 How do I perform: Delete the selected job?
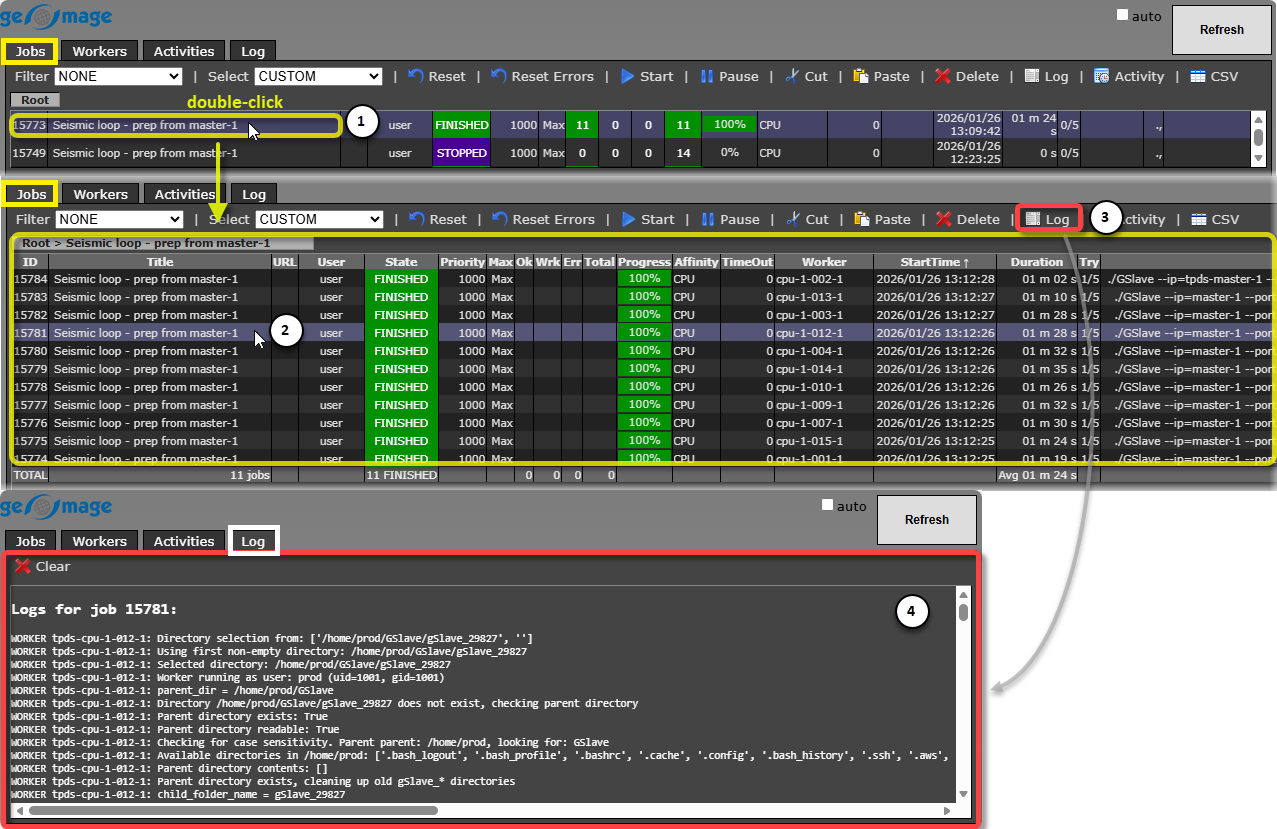coord(967,76)
